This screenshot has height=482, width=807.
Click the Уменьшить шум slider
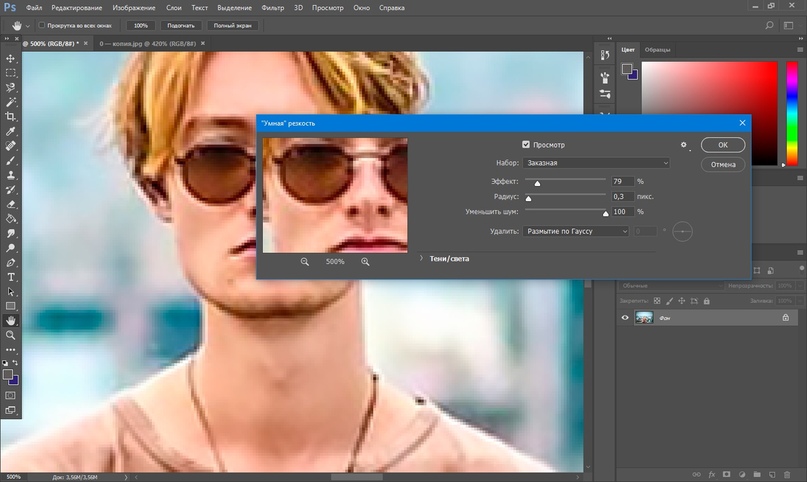pos(565,211)
